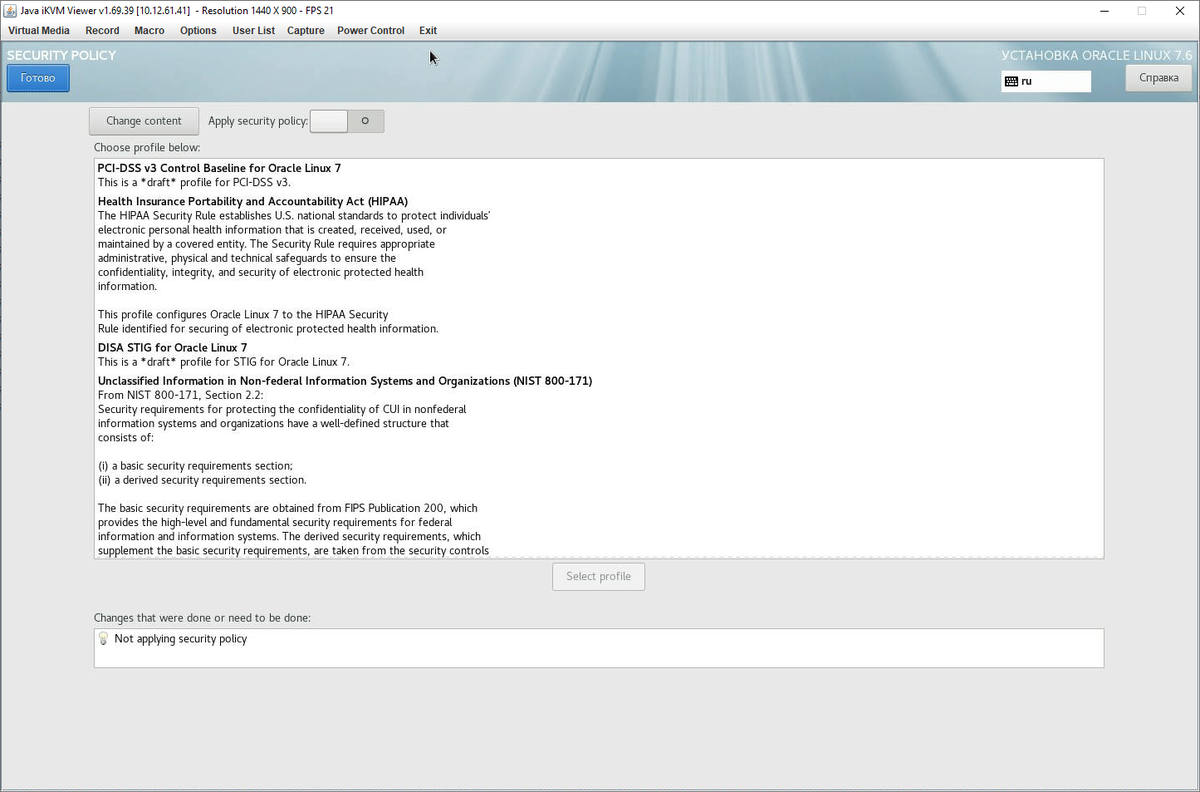Open the User List menu
This screenshot has height=792, width=1200.
coord(253,30)
